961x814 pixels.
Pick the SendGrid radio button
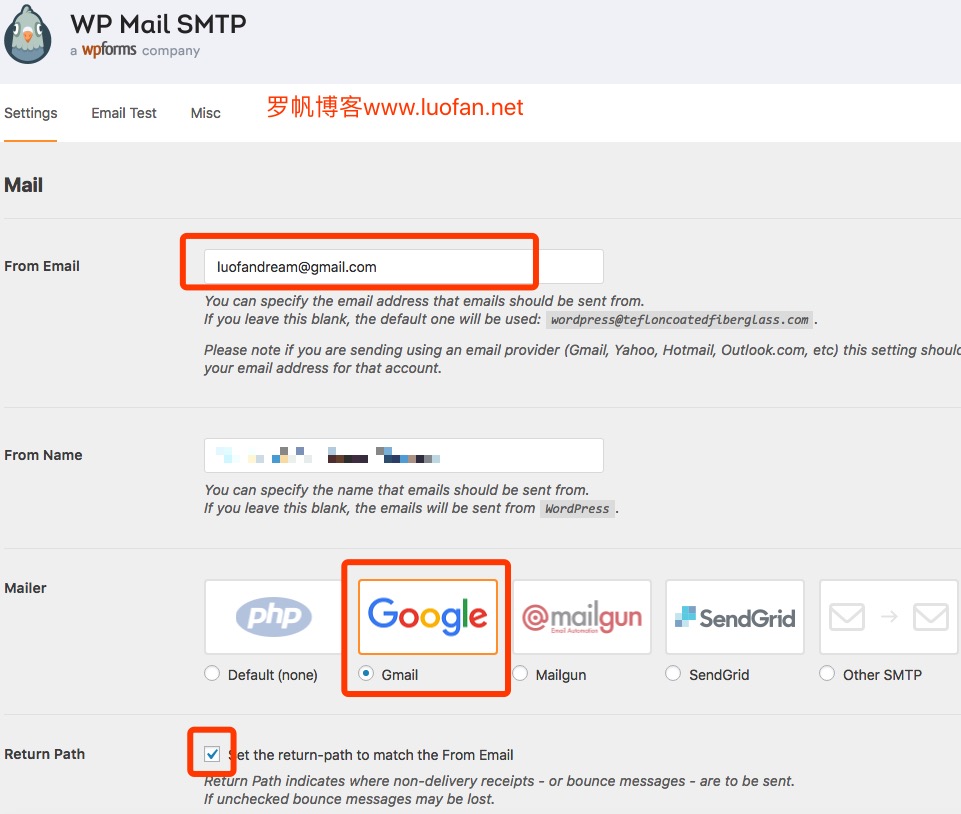[673, 674]
